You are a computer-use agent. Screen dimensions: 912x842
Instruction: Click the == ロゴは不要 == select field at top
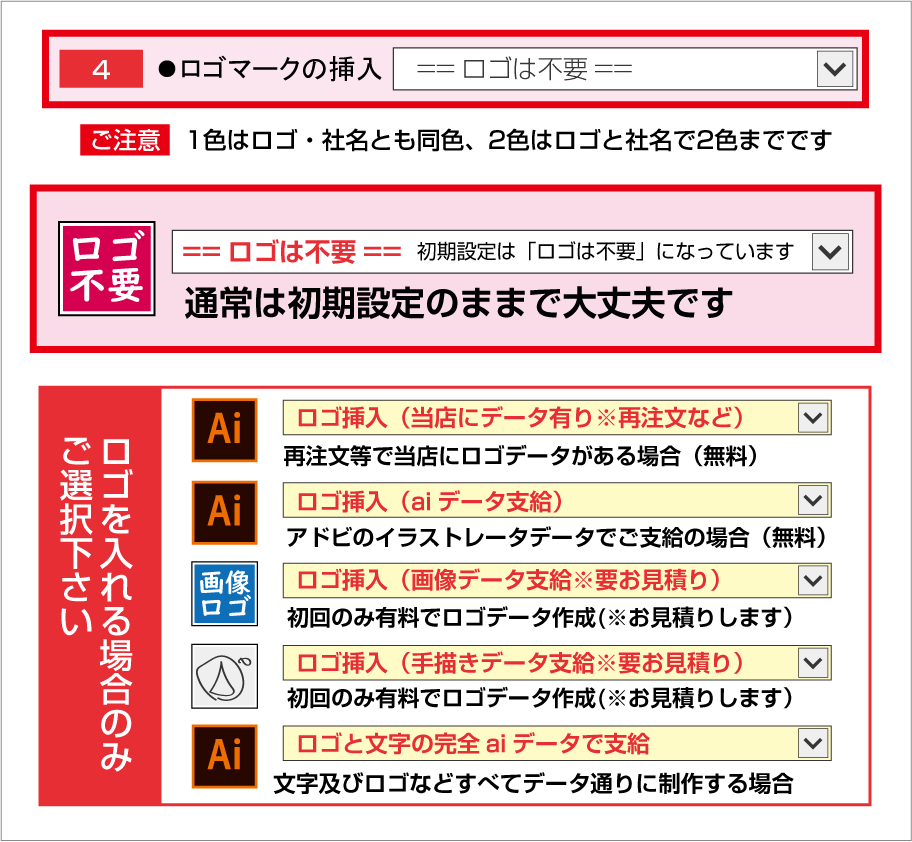tap(625, 69)
